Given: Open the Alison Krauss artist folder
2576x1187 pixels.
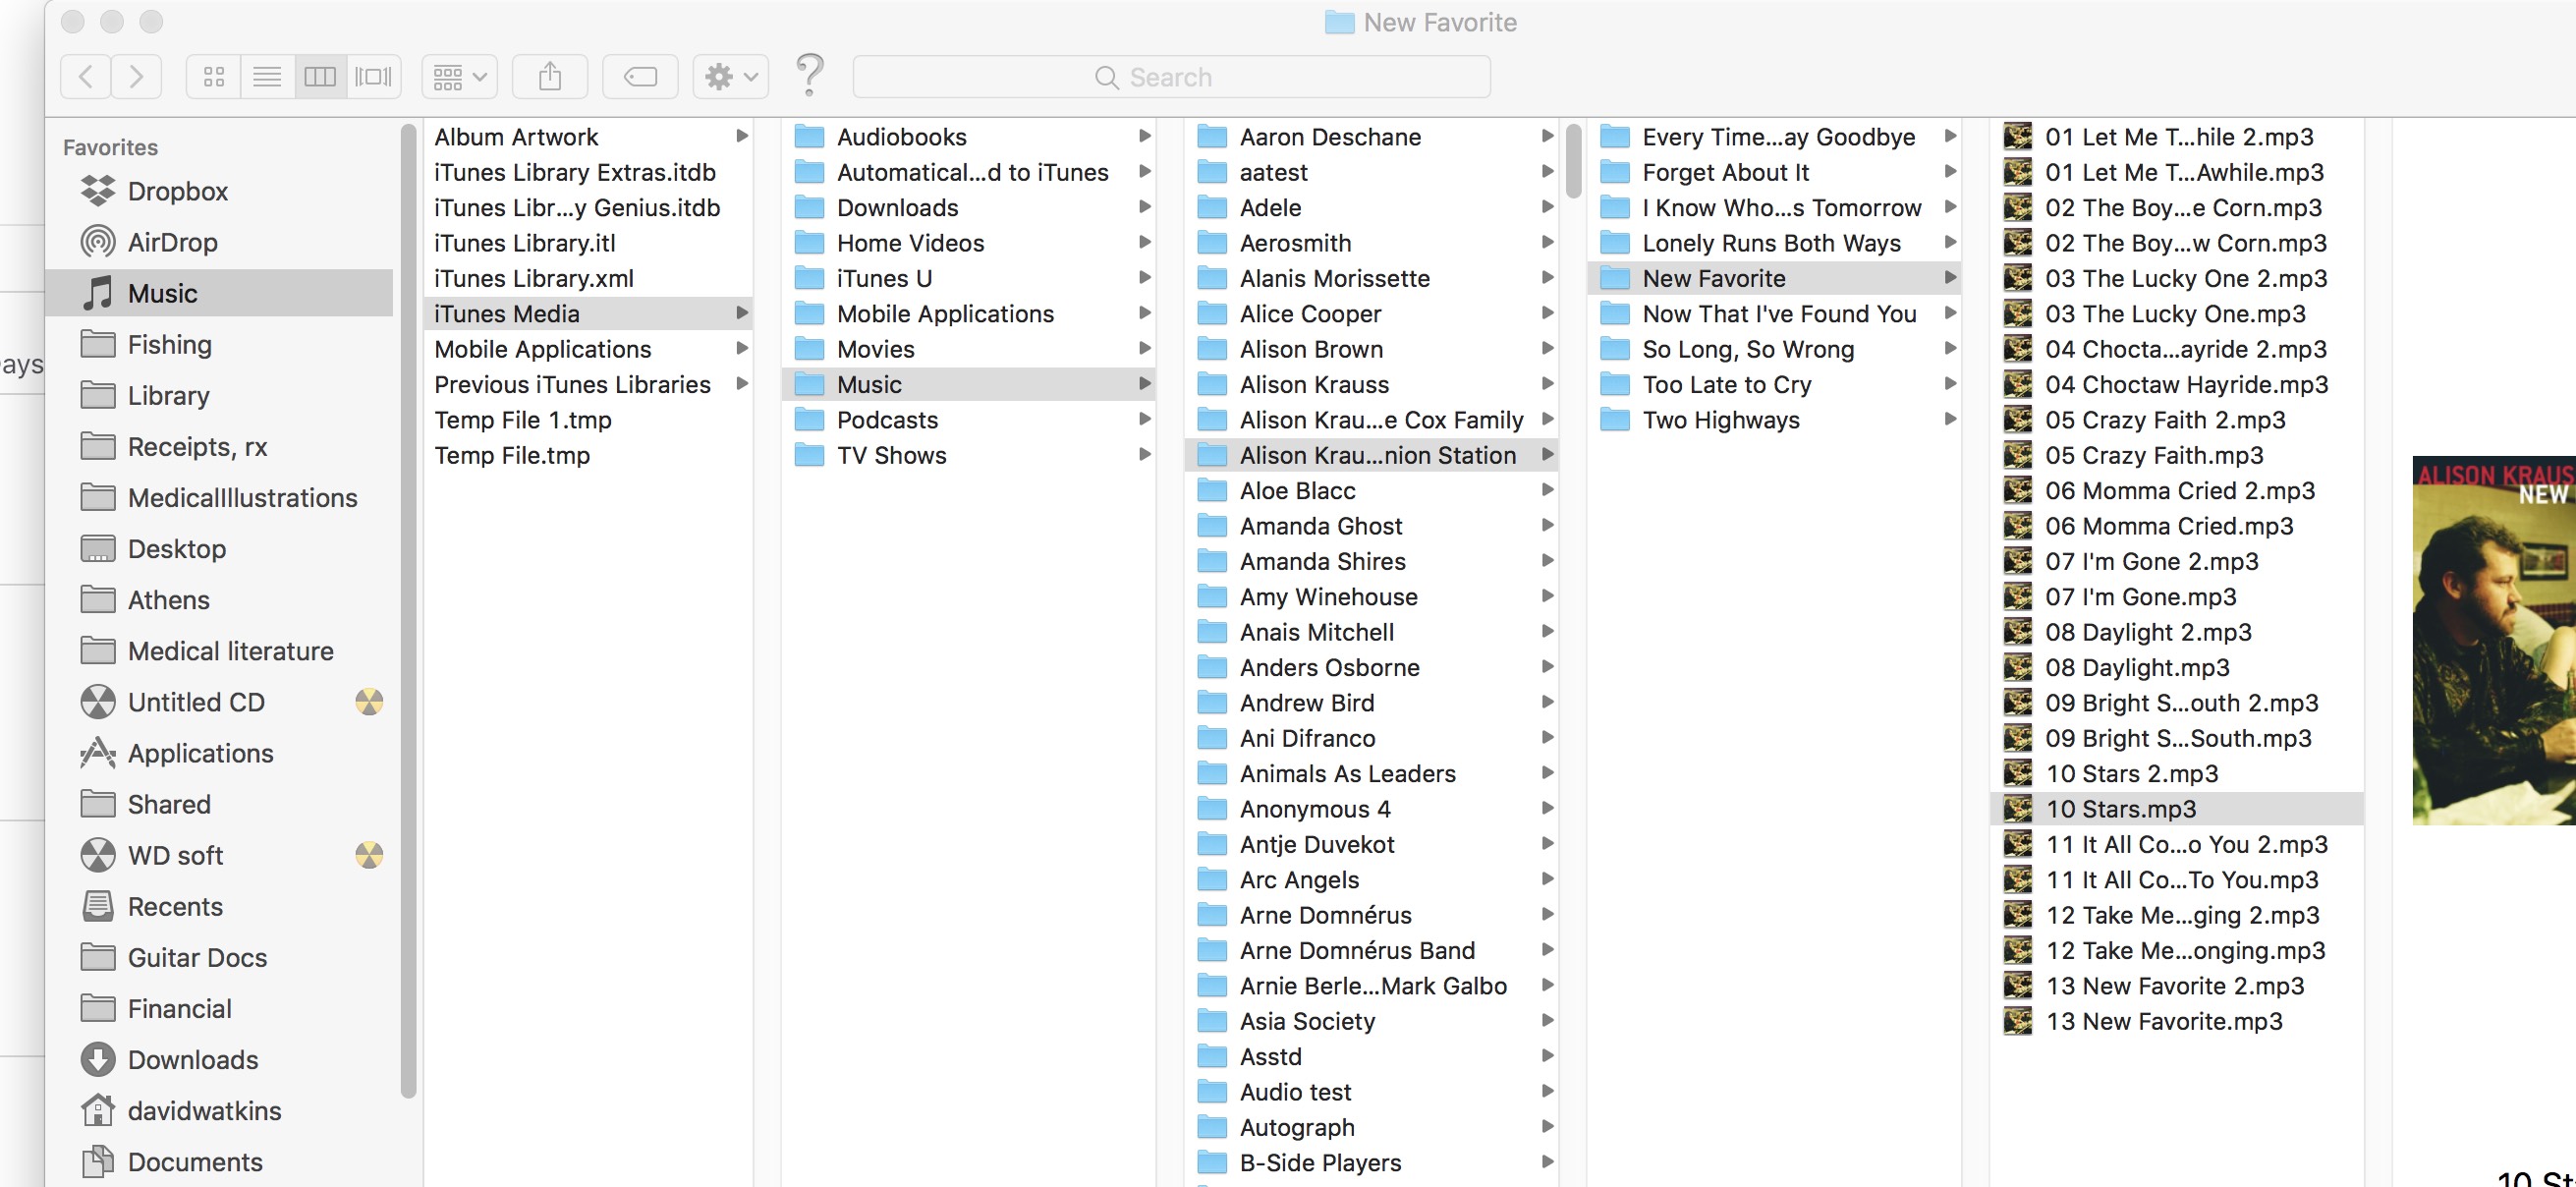Looking at the screenshot, I should (1372, 384).
